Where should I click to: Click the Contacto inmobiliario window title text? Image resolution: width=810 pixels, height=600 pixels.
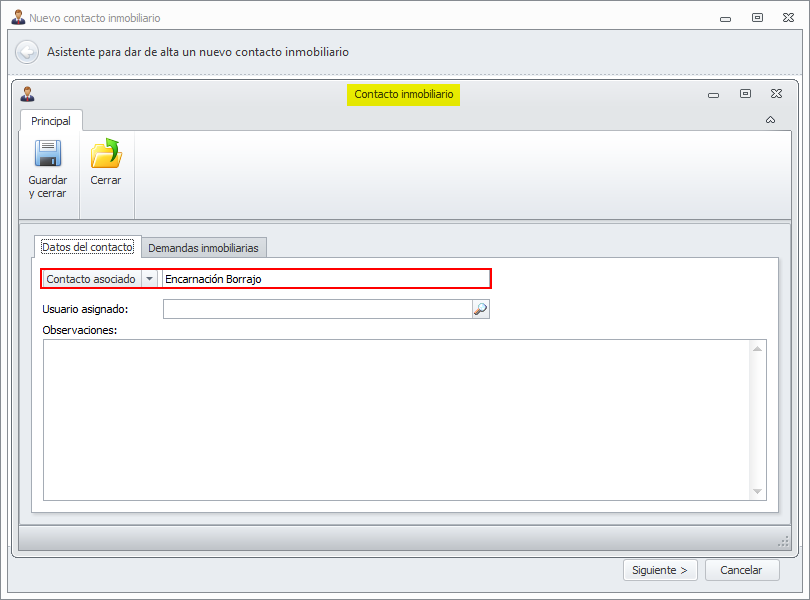point(403,94)
